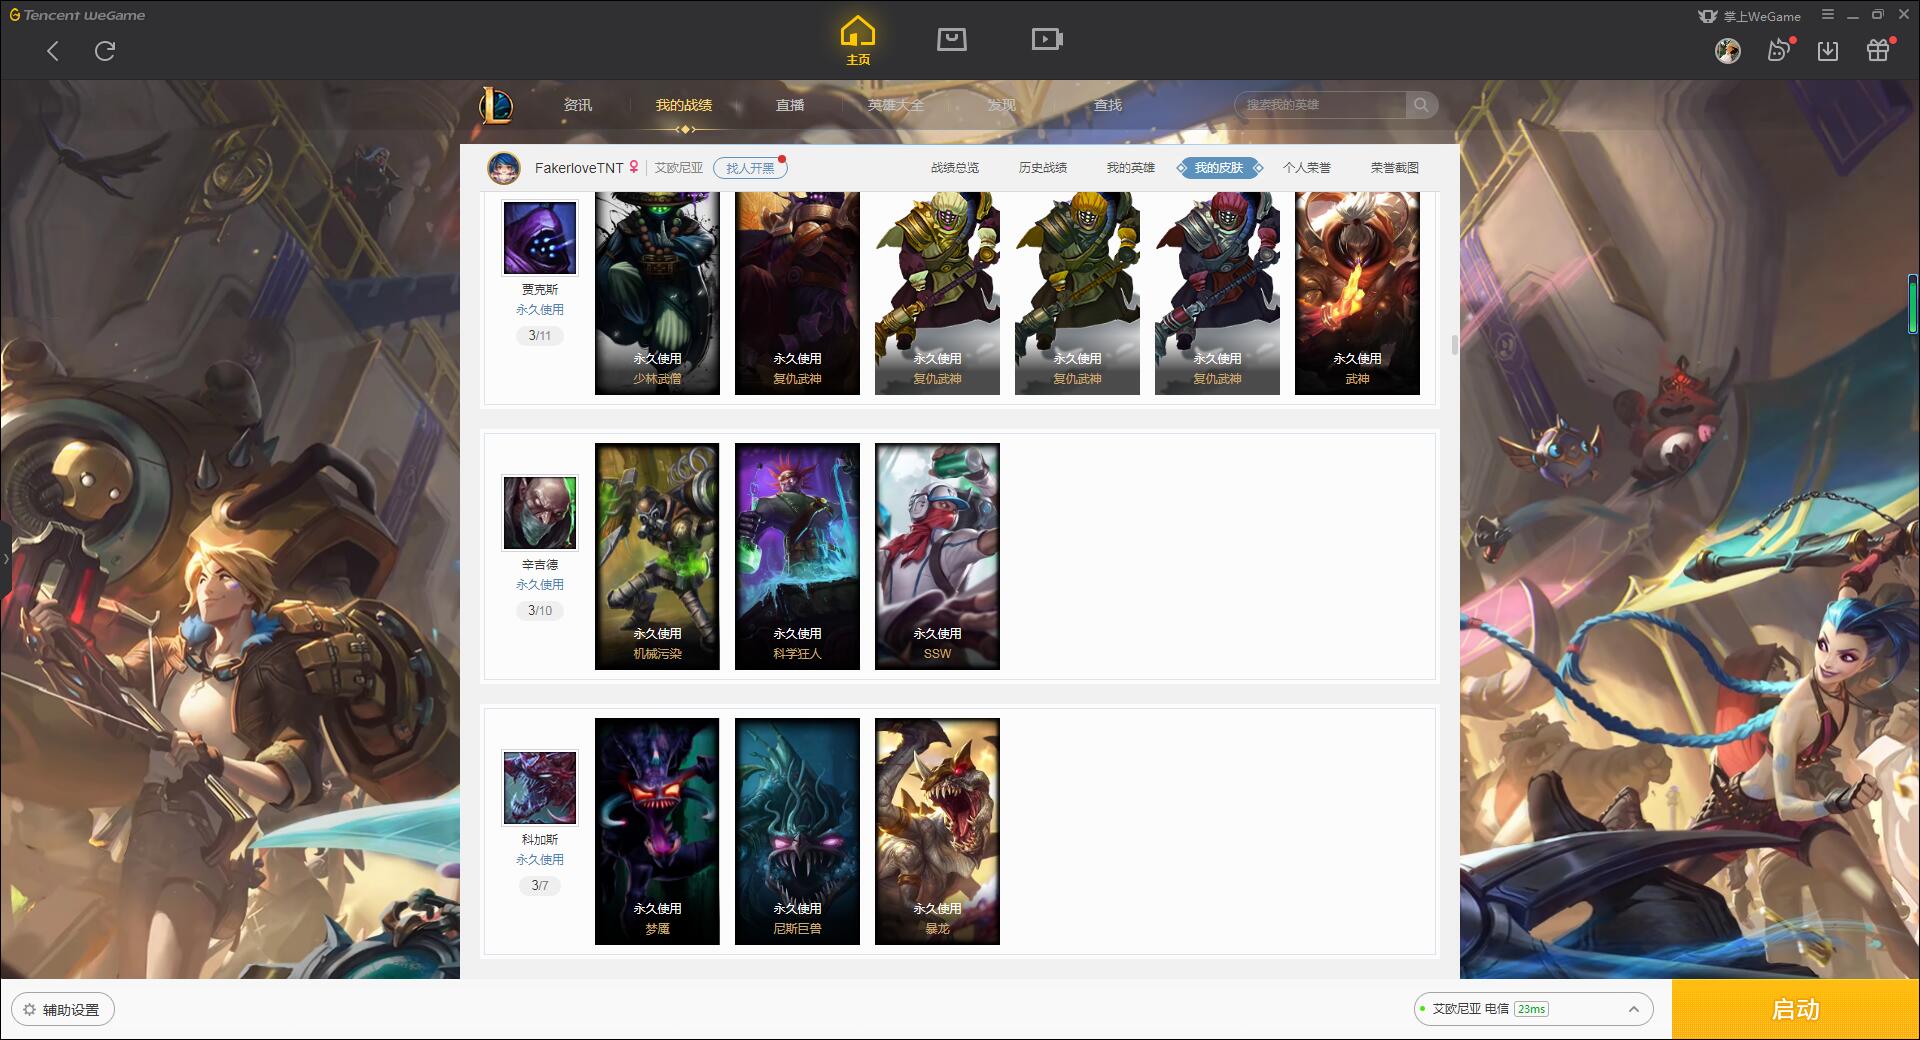Select the 我的皮肤 sub-tab
Viewport: 1920px width, 1040px height.
1219,168
